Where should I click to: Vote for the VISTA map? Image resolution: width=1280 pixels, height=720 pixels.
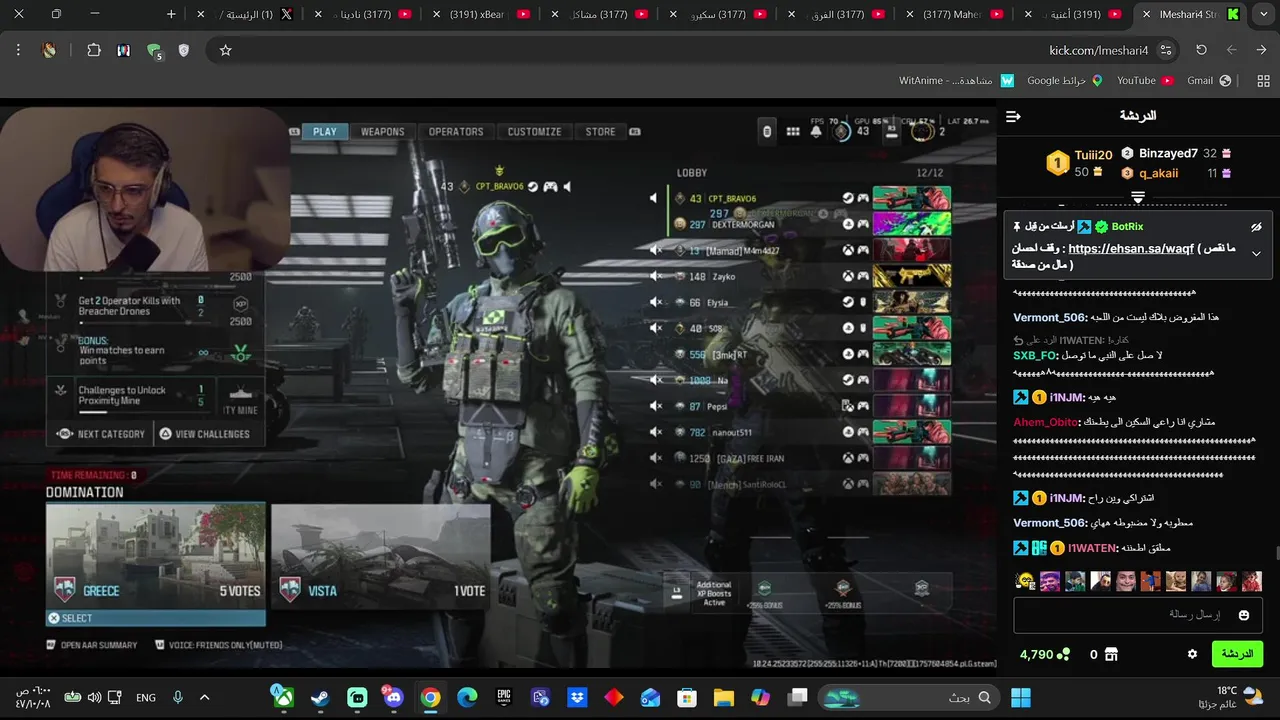tap(380, 556)
